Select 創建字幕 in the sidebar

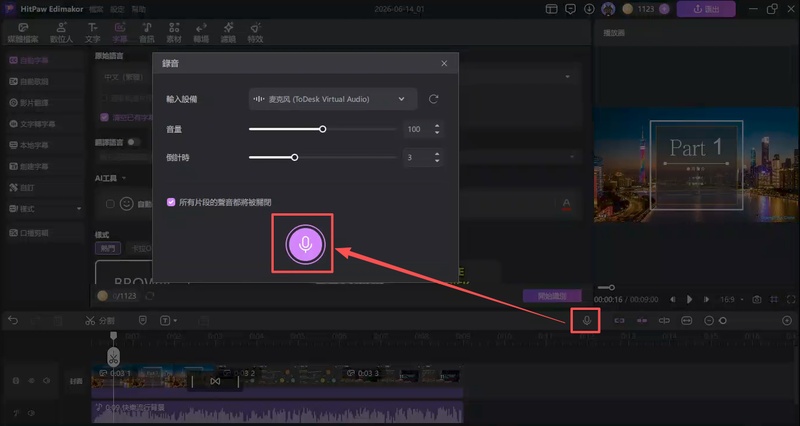click(43, 166)
